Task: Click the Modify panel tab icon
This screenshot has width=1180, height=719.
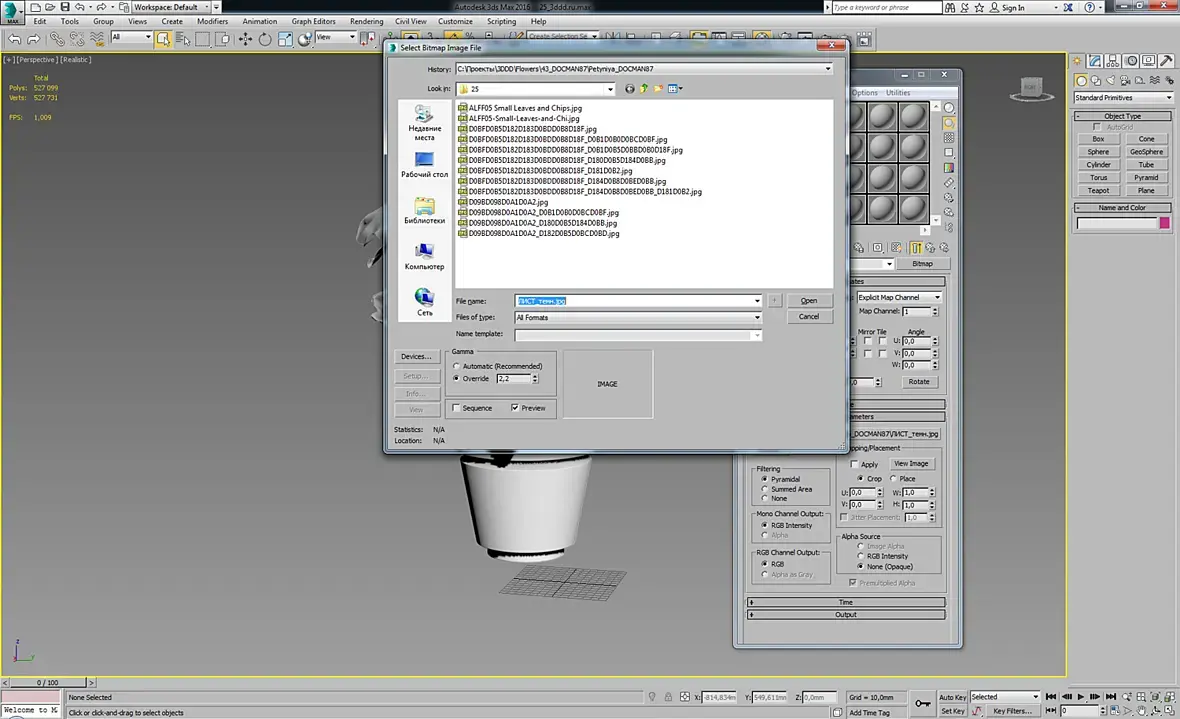Action: tap(1096, 62)
